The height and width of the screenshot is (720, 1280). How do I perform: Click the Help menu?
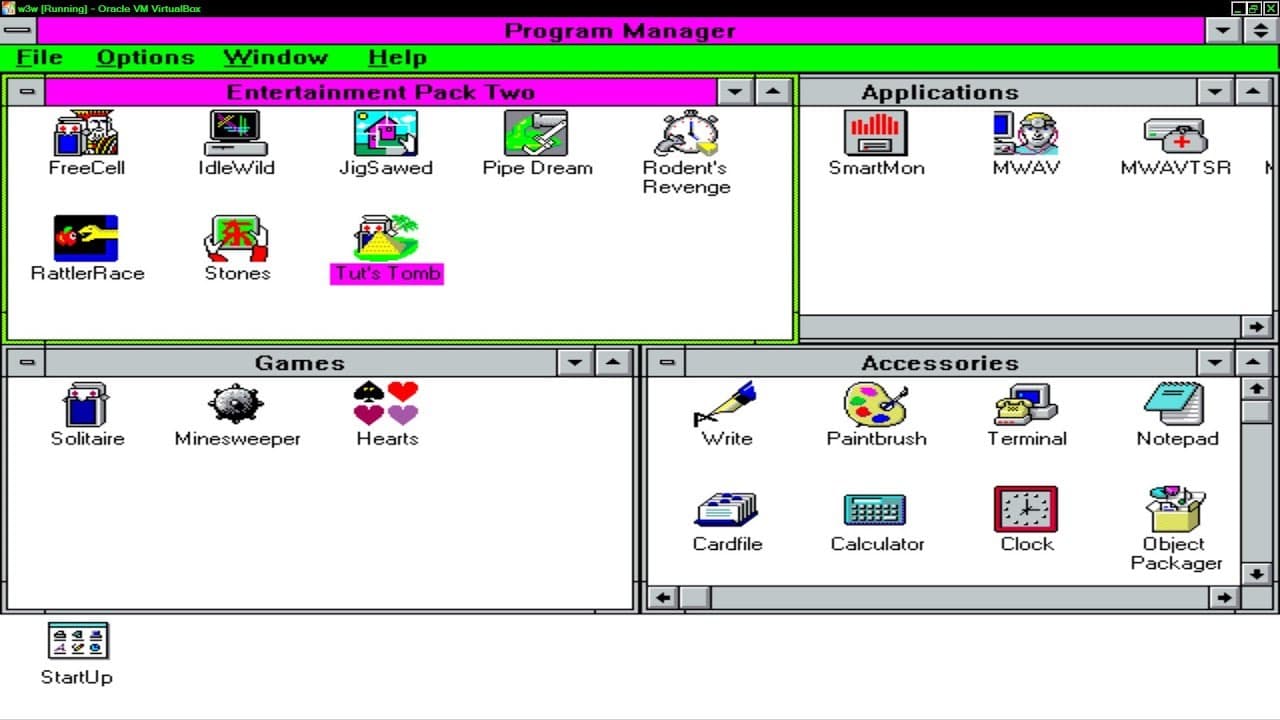397,57
